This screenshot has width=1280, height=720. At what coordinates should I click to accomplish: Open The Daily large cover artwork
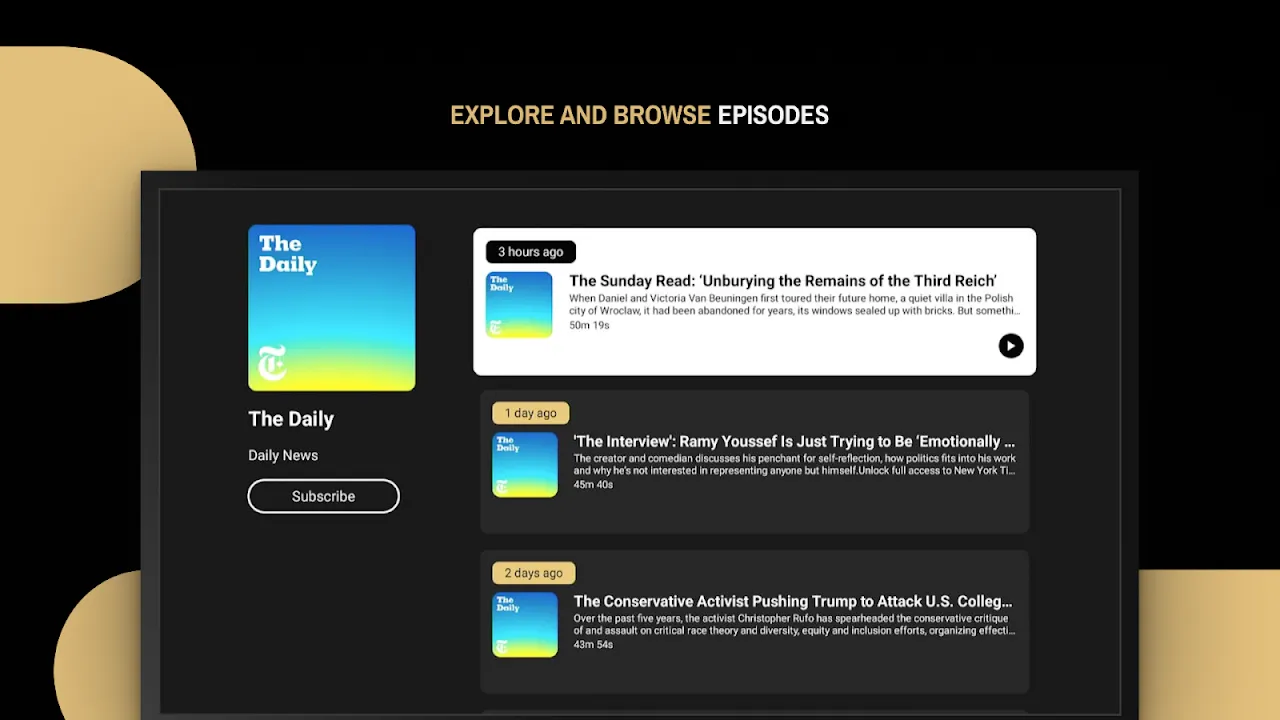[x=332, y=308]
